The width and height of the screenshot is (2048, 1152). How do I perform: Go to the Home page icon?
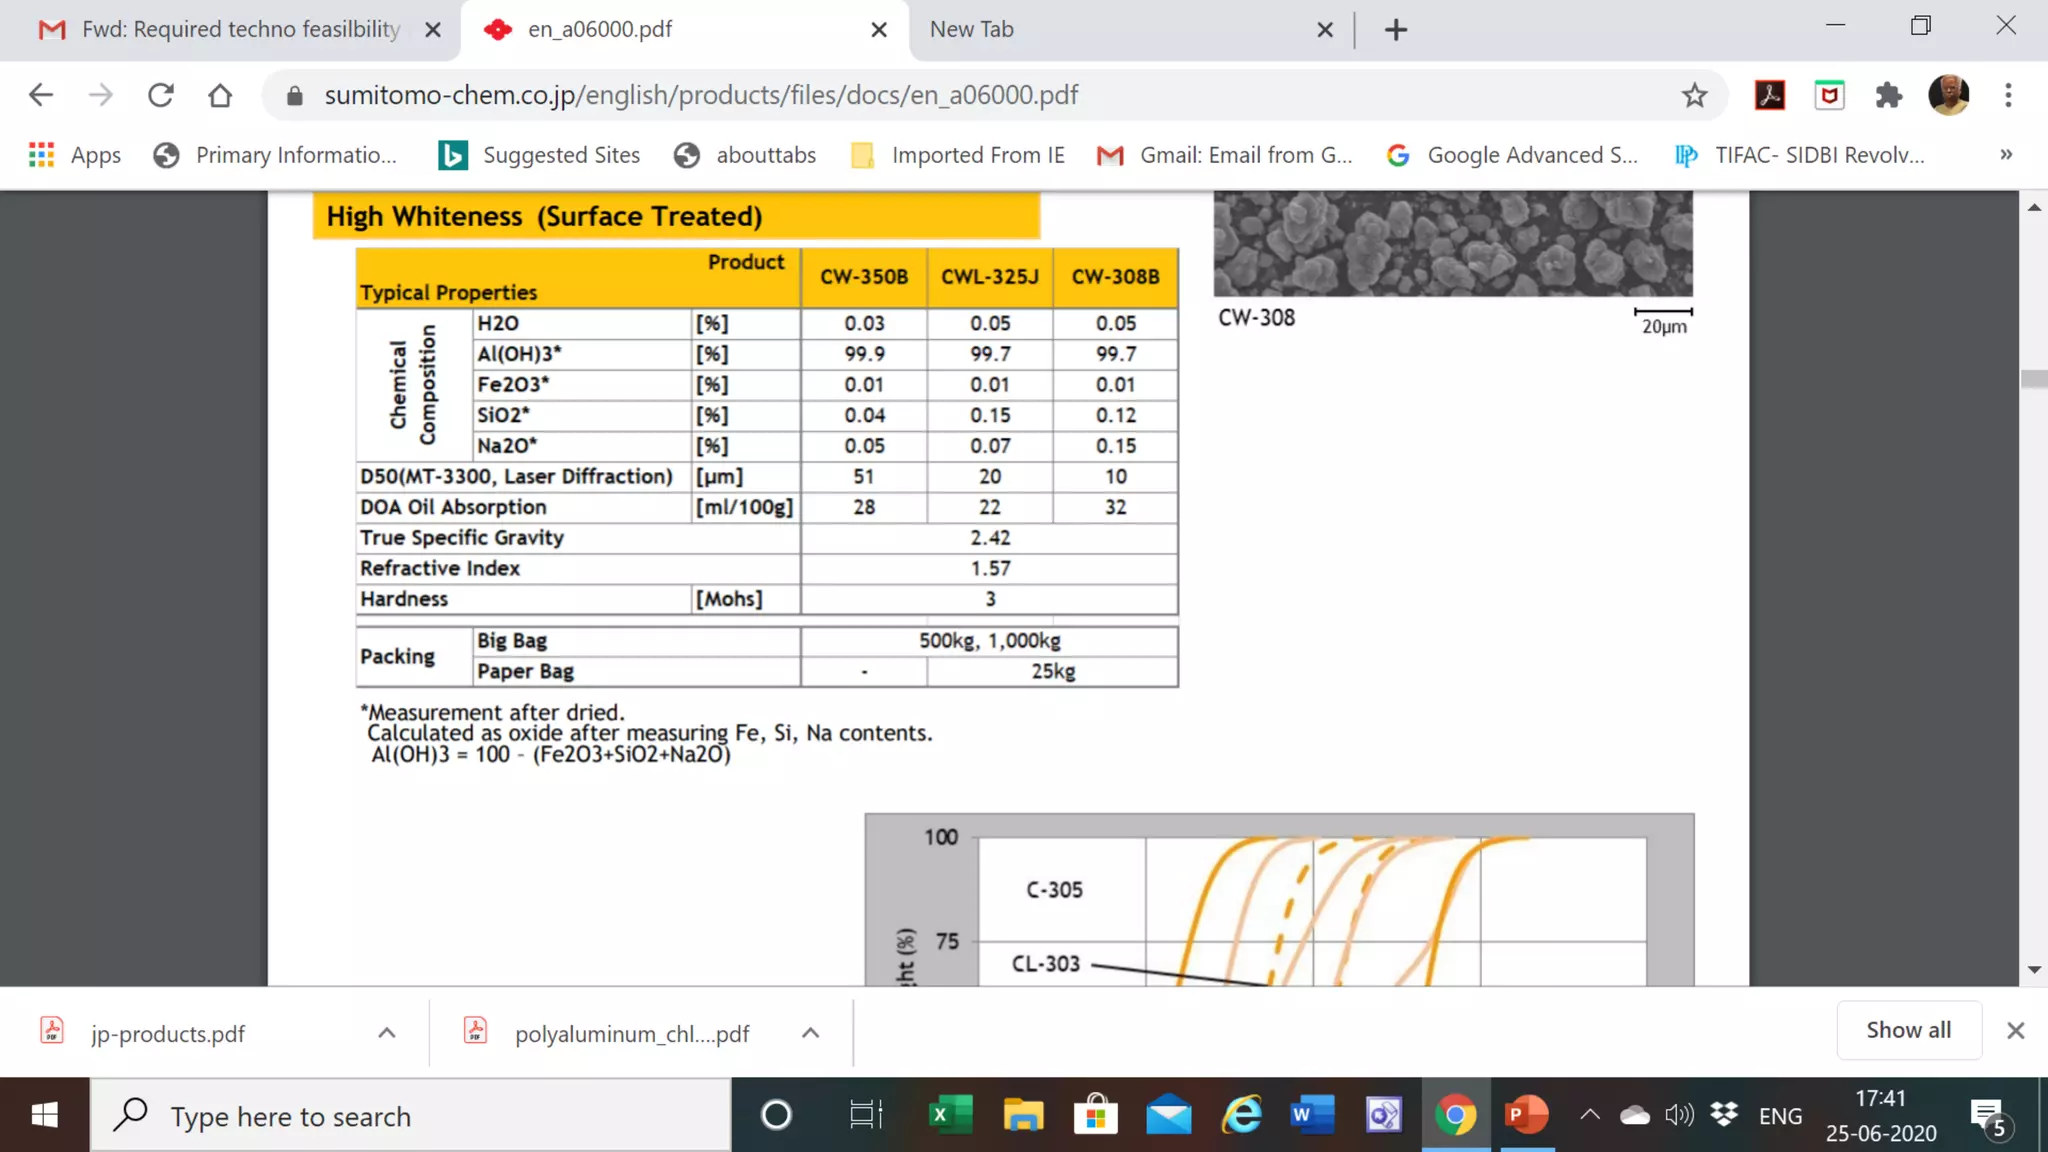220,95
